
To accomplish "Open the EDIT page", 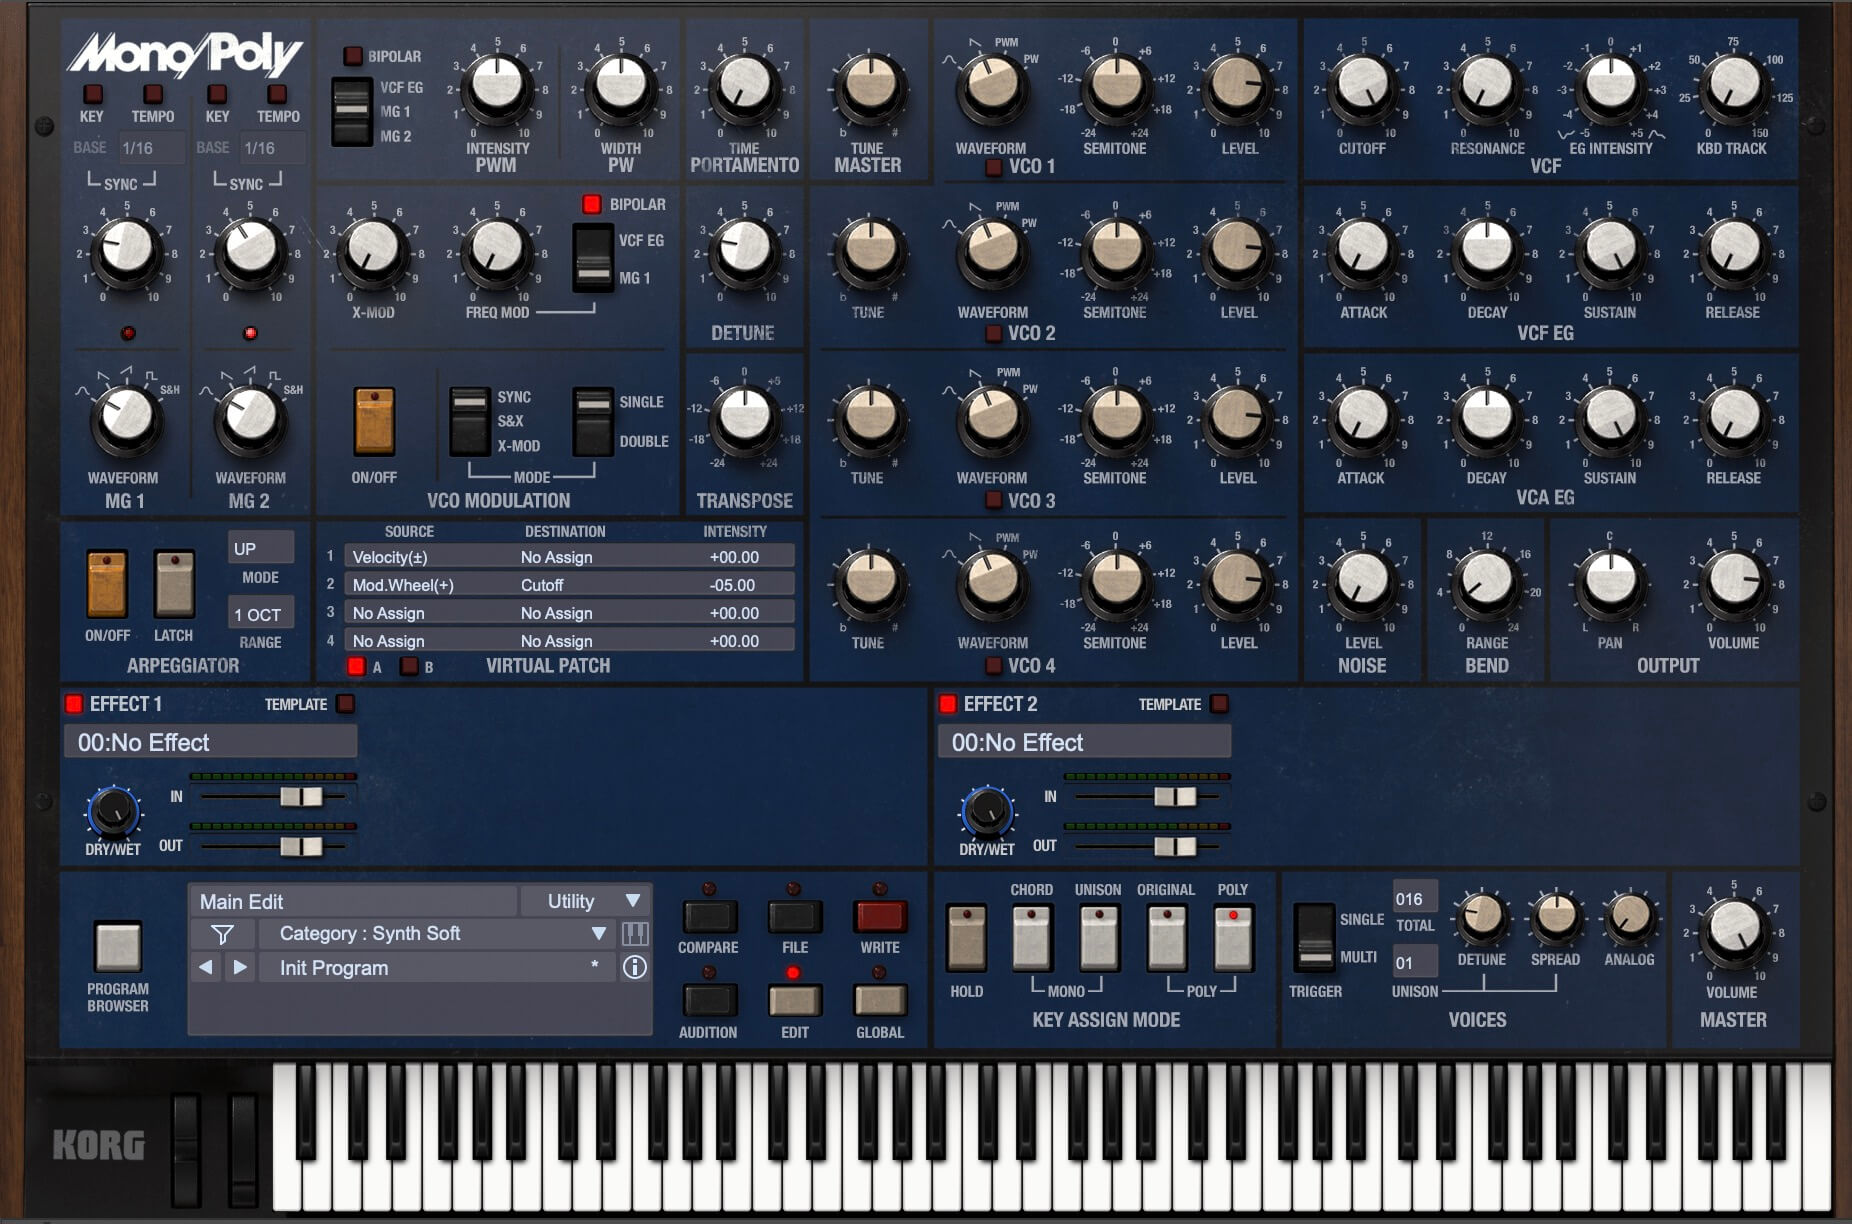I will click(x=794, y=1000).
